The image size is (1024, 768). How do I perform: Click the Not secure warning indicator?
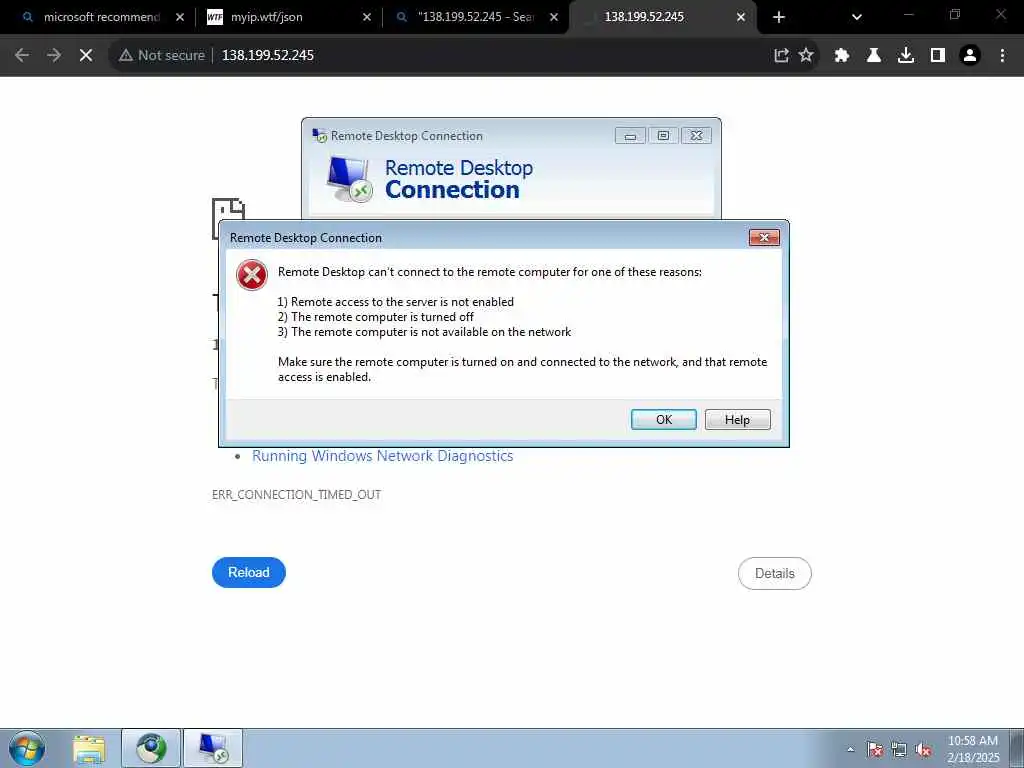(x=161, y=56)
